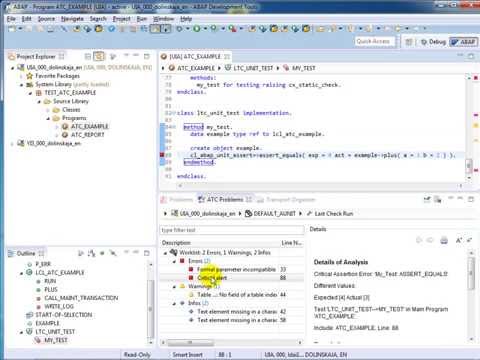This screenshot has height=360, width=480.
Task: Select LCL_ATC_EXAMPLE class in Outline
Action: [x=55, y=273]
